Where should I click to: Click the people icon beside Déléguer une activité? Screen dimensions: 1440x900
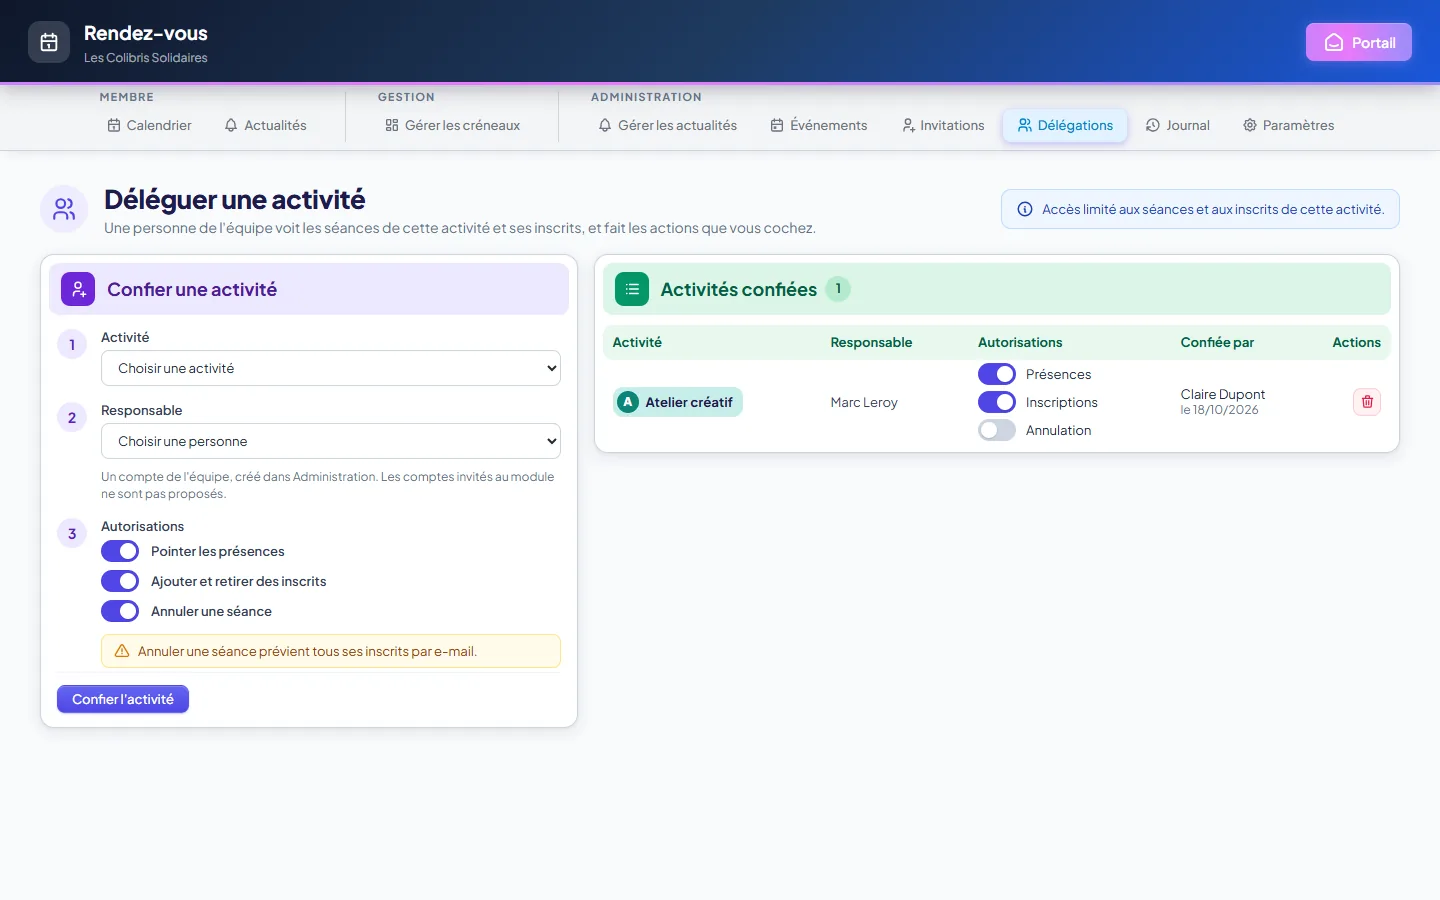pyautogui.click(x=64, y=209)
